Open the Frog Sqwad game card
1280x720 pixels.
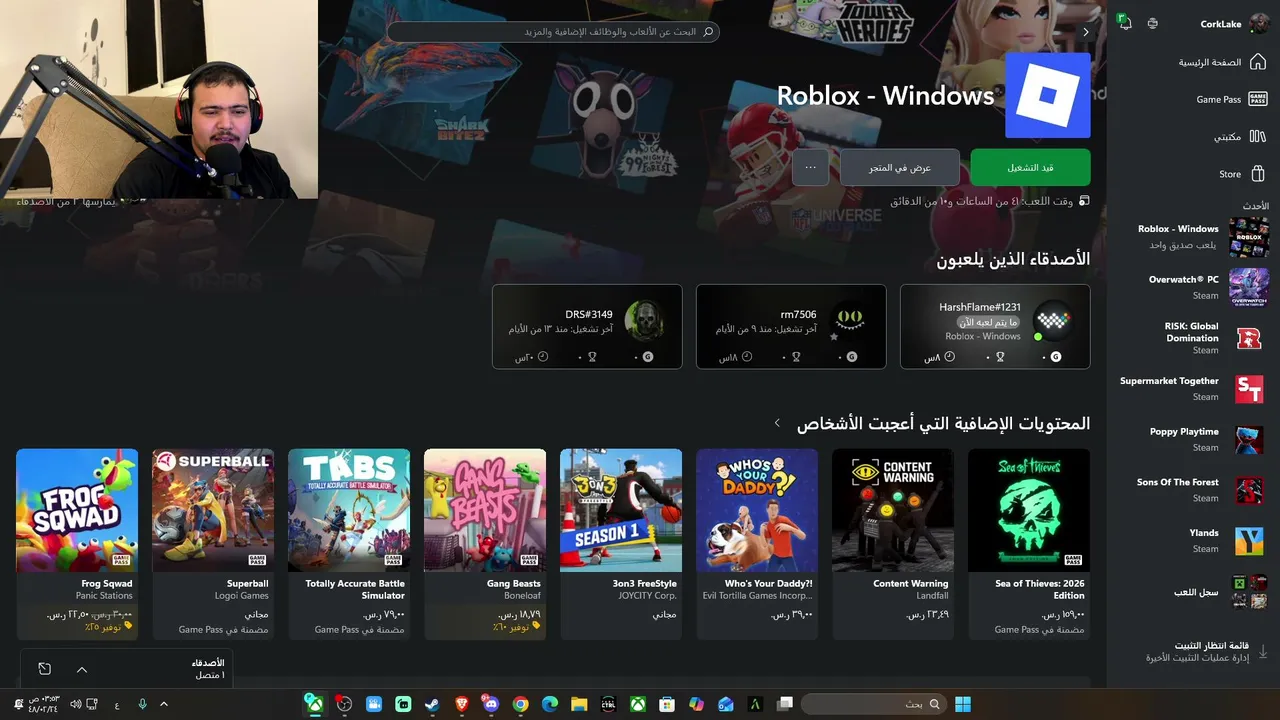tap(77, 543)
